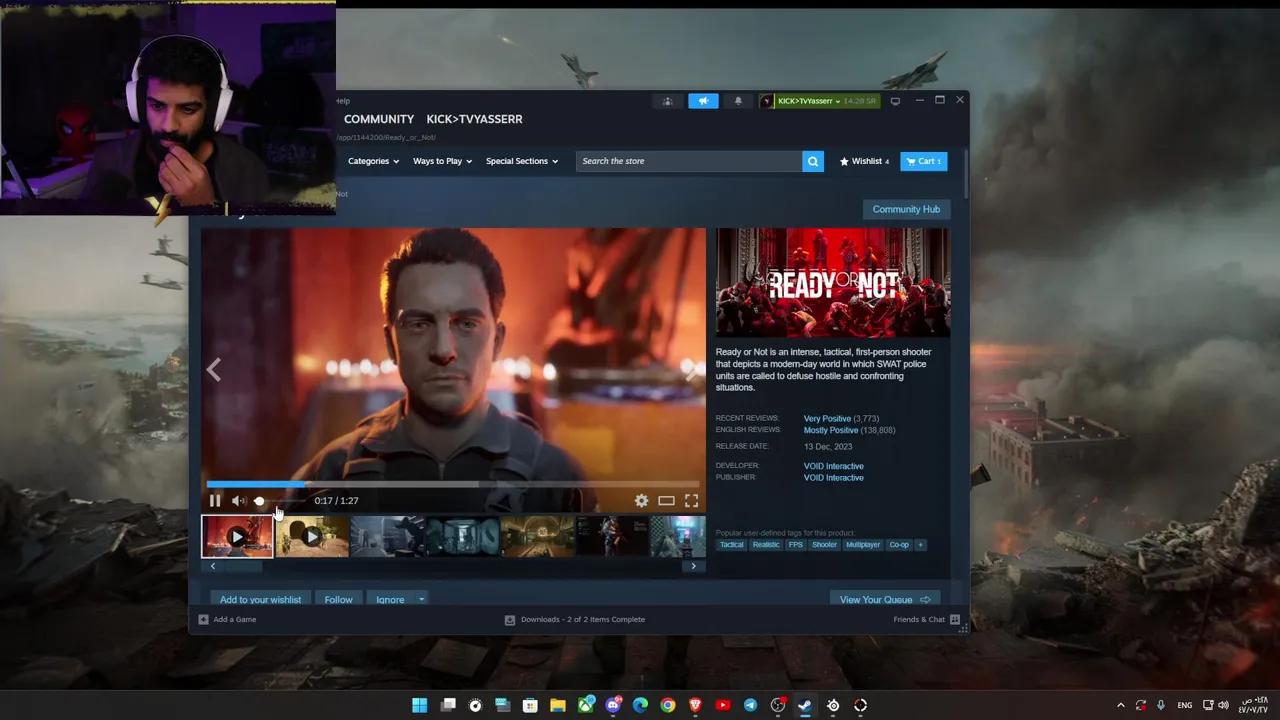Expand Ways to Play menu
1280x720 pixels.
tap(442, 161)
